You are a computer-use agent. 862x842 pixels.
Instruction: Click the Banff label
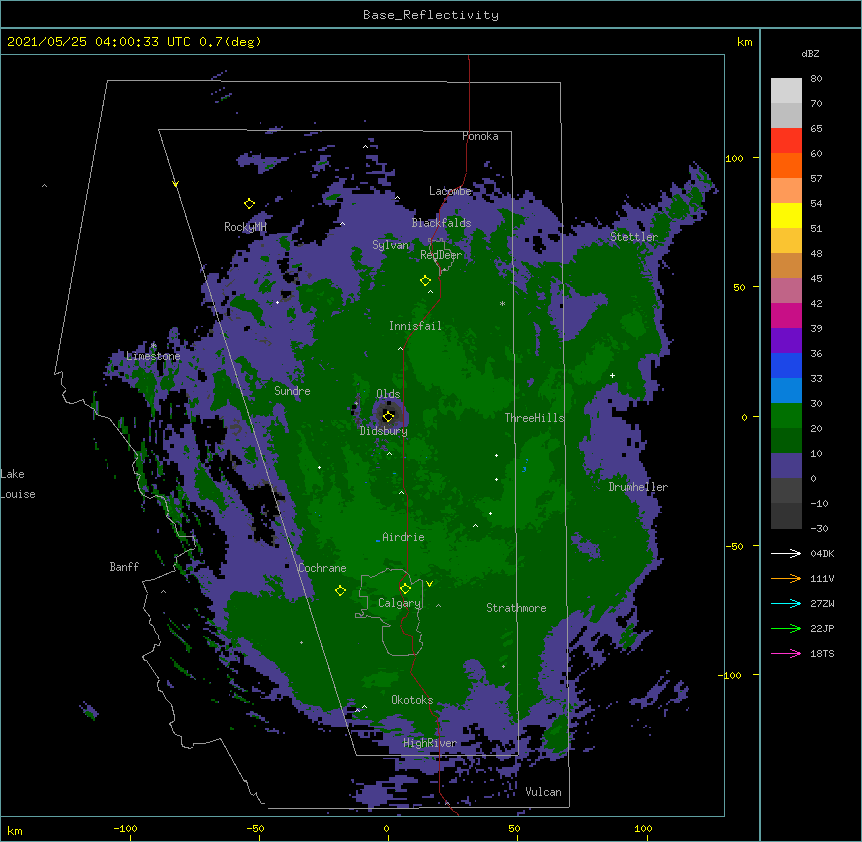[124, 567]
